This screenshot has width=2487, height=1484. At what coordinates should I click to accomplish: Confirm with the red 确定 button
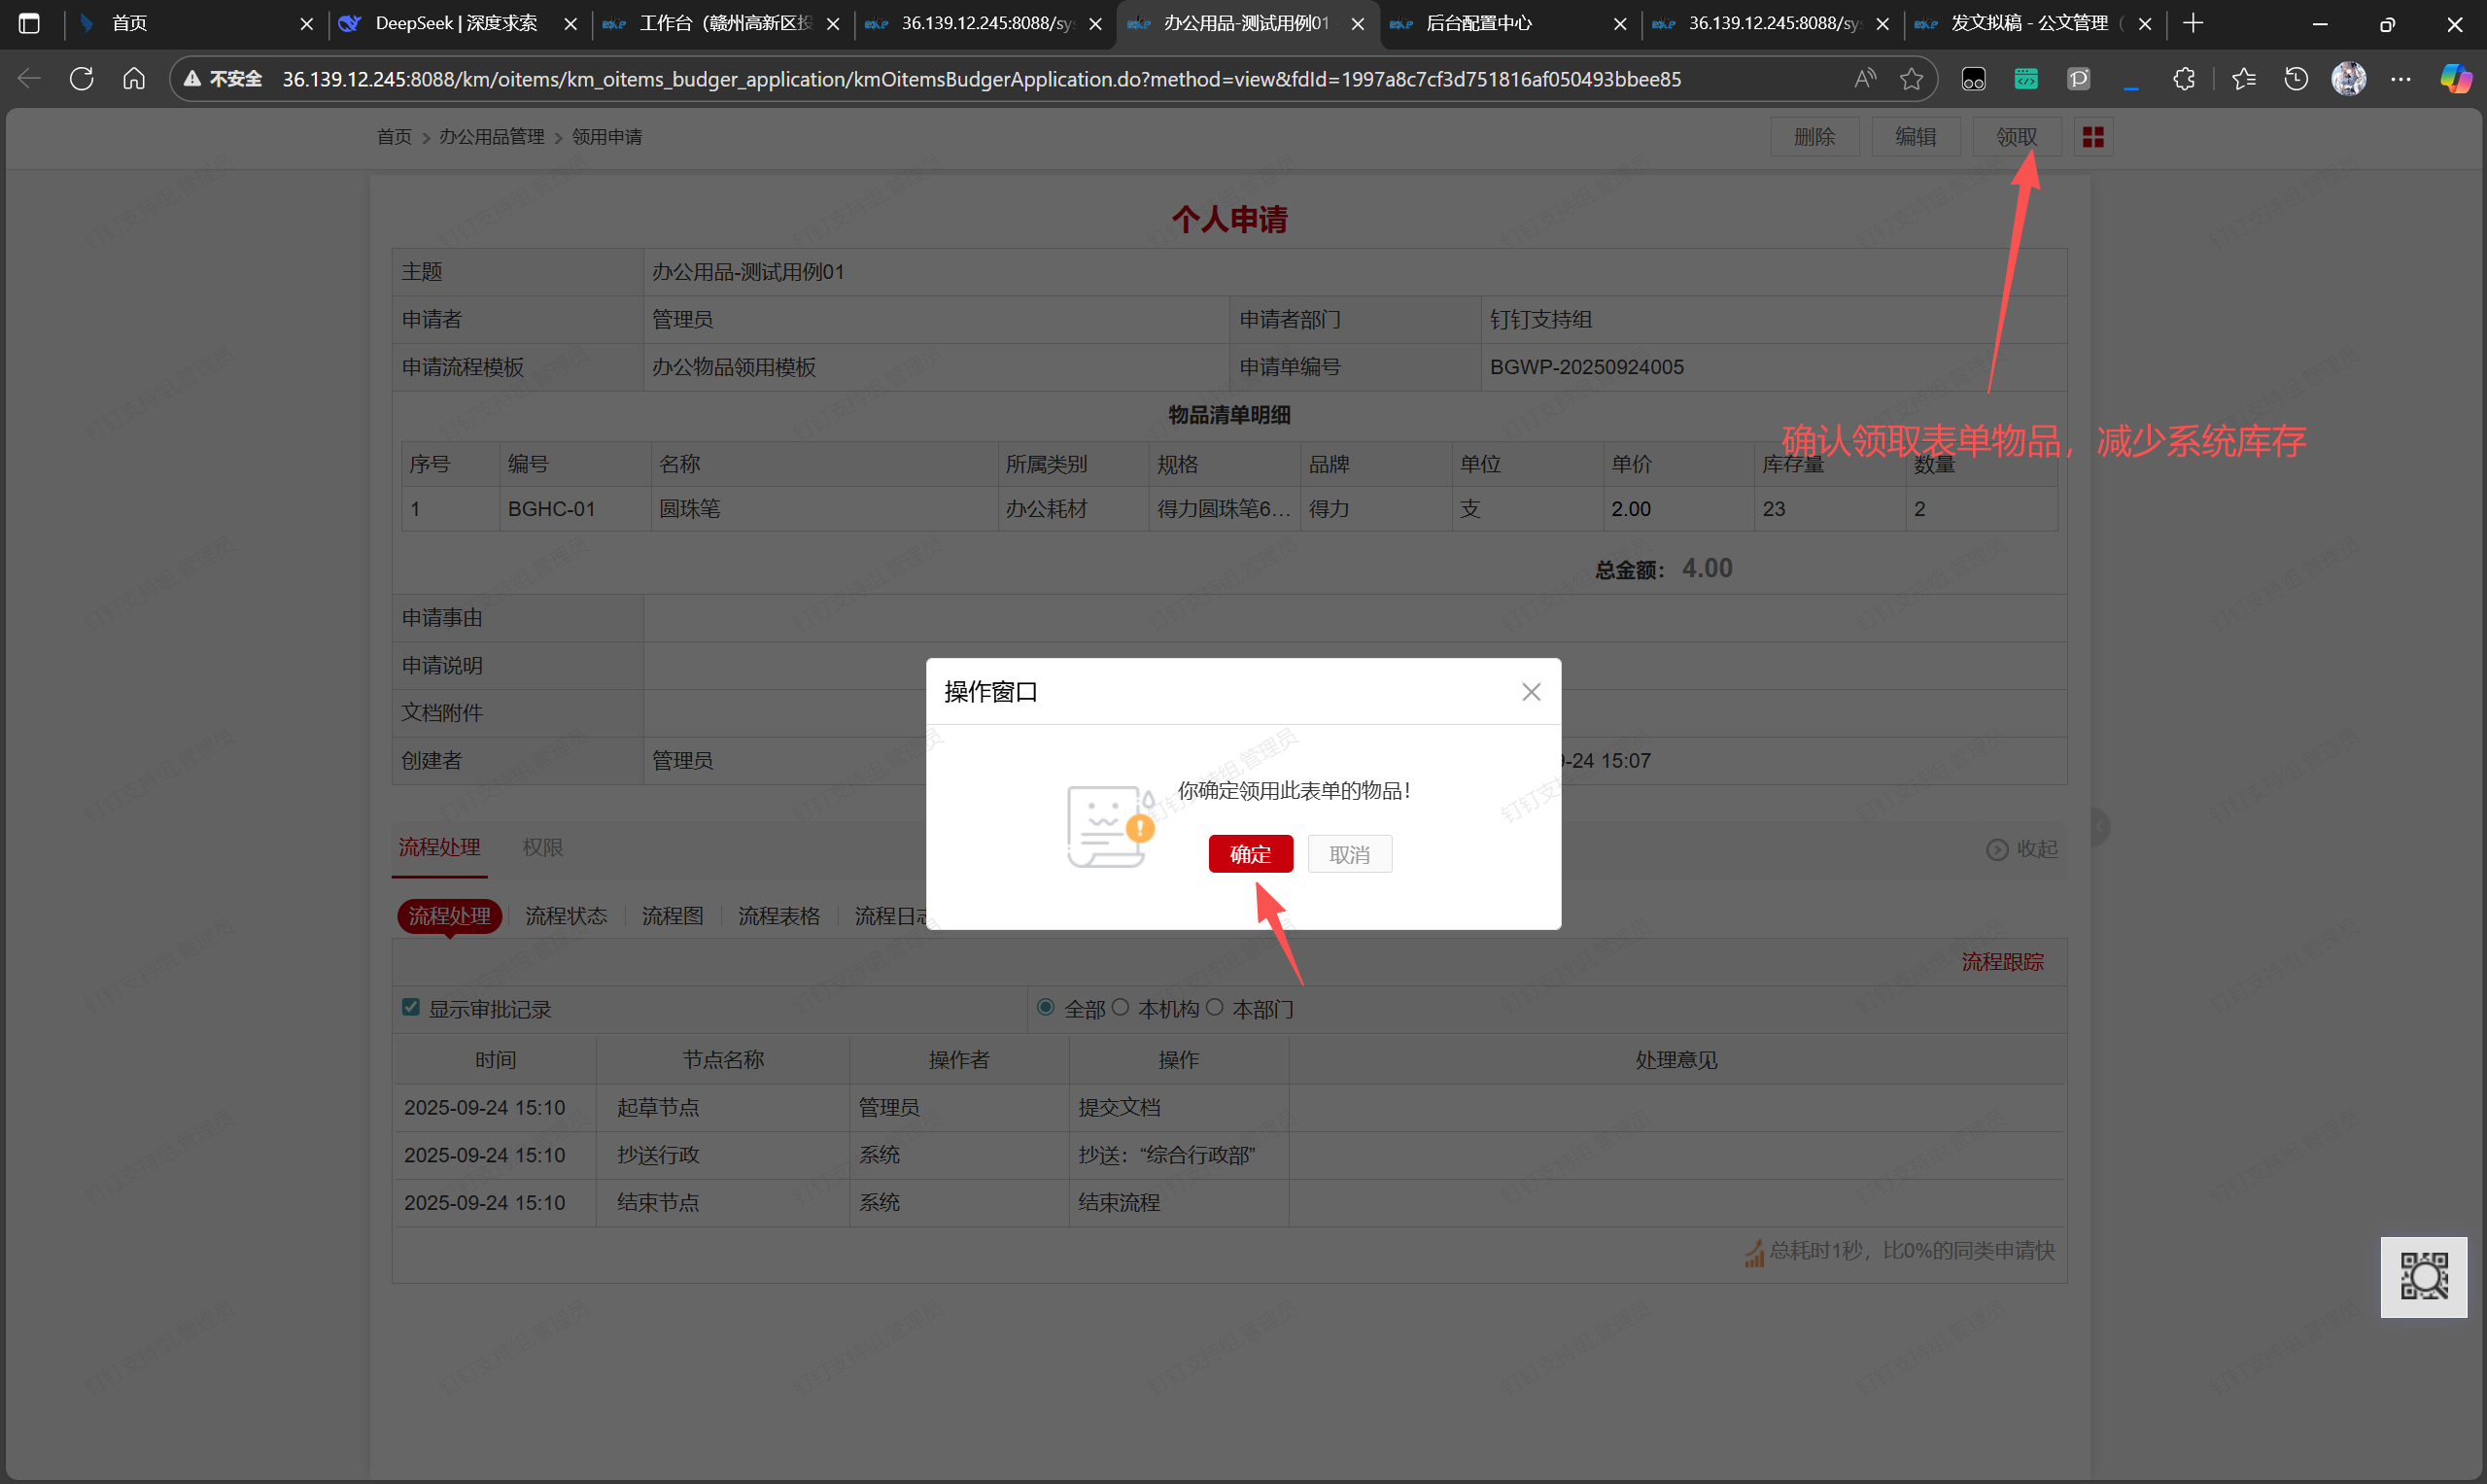[x=1249, y=854]
